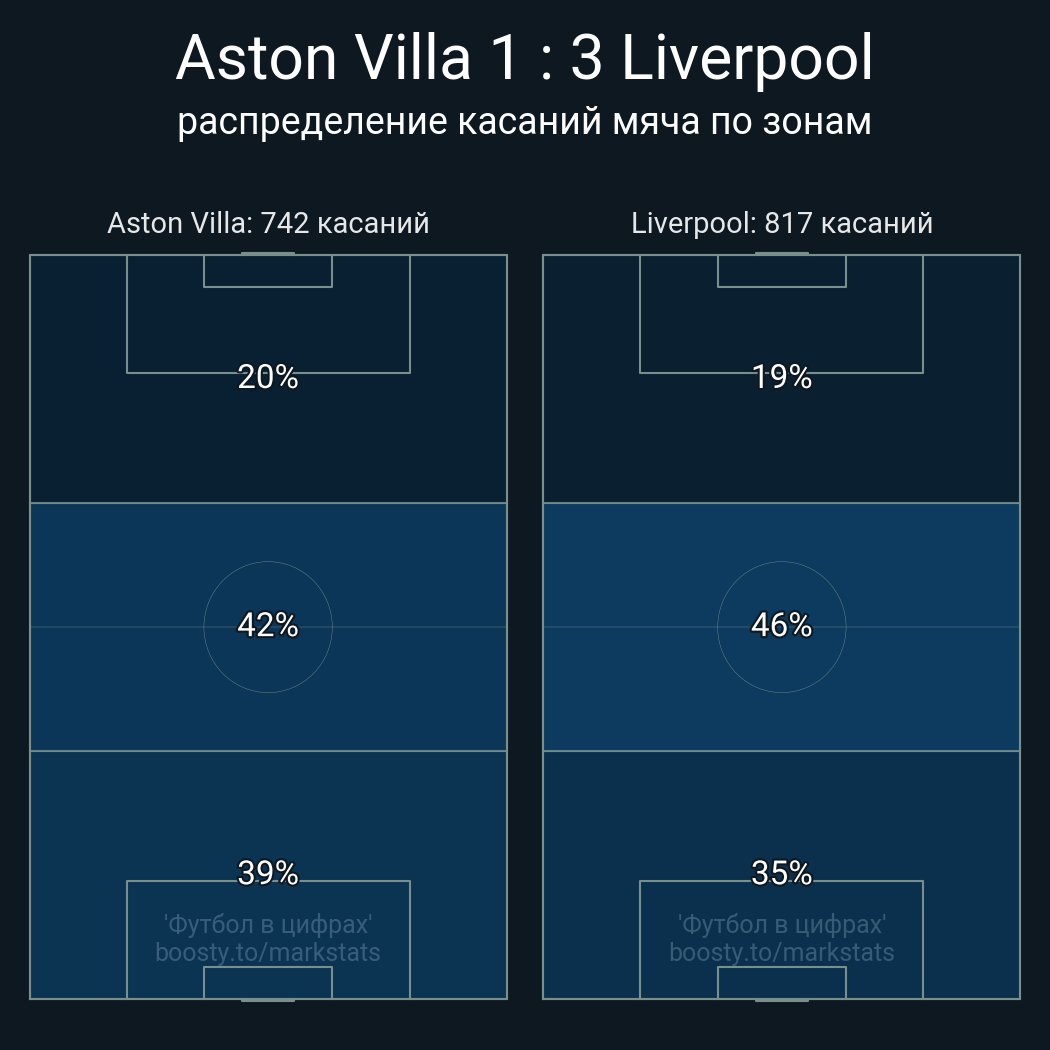Click the center circle of Aston Villa pitch
This screenshot has height=1050, width=1050.
point(268,660)
